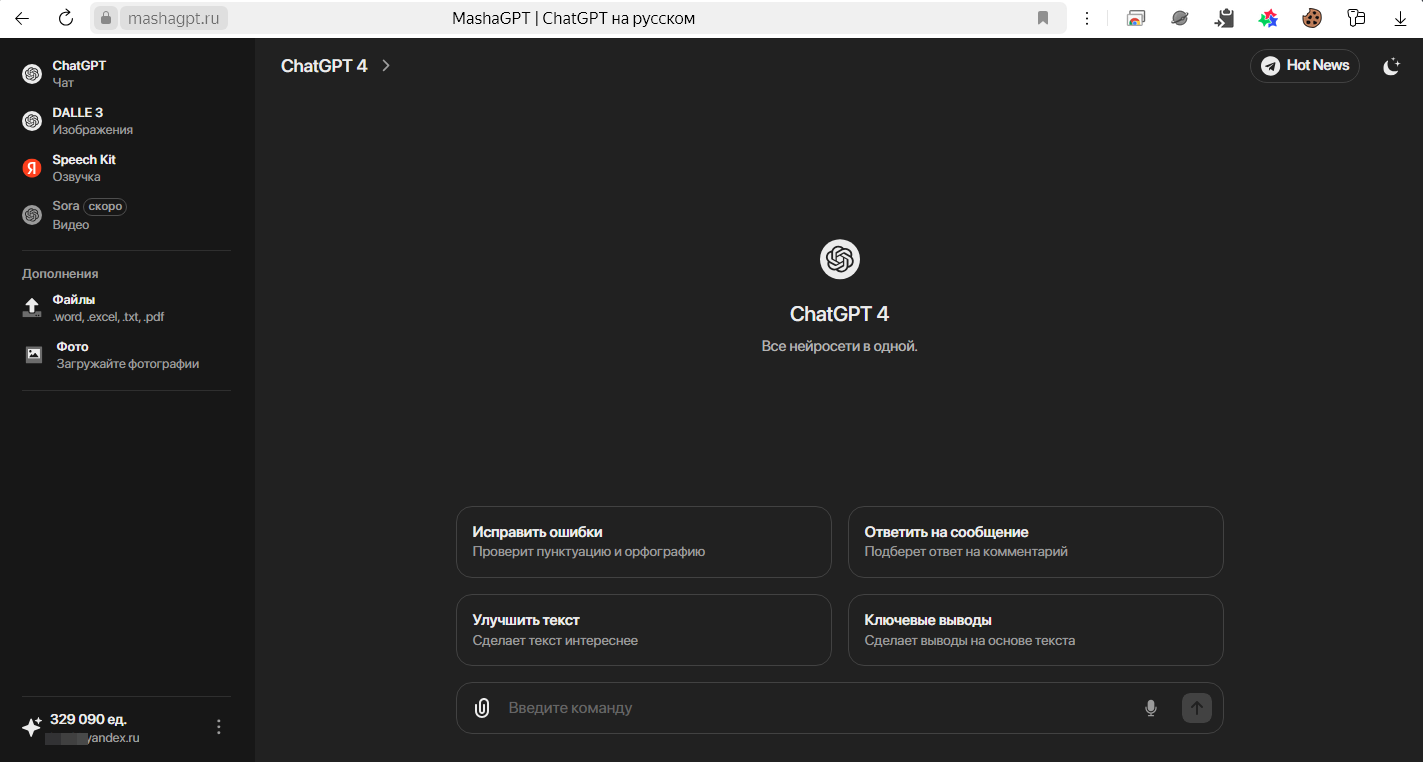Choose the Ответить на сообщение suggestion

click(x=1036, y=542)
